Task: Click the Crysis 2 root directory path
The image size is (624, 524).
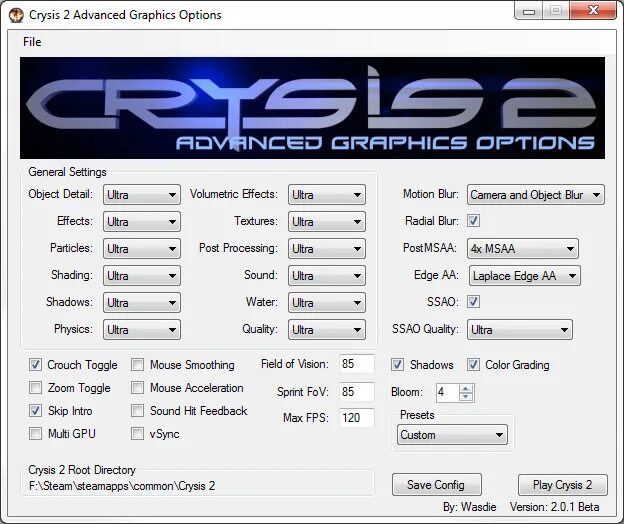Action: 122,486
